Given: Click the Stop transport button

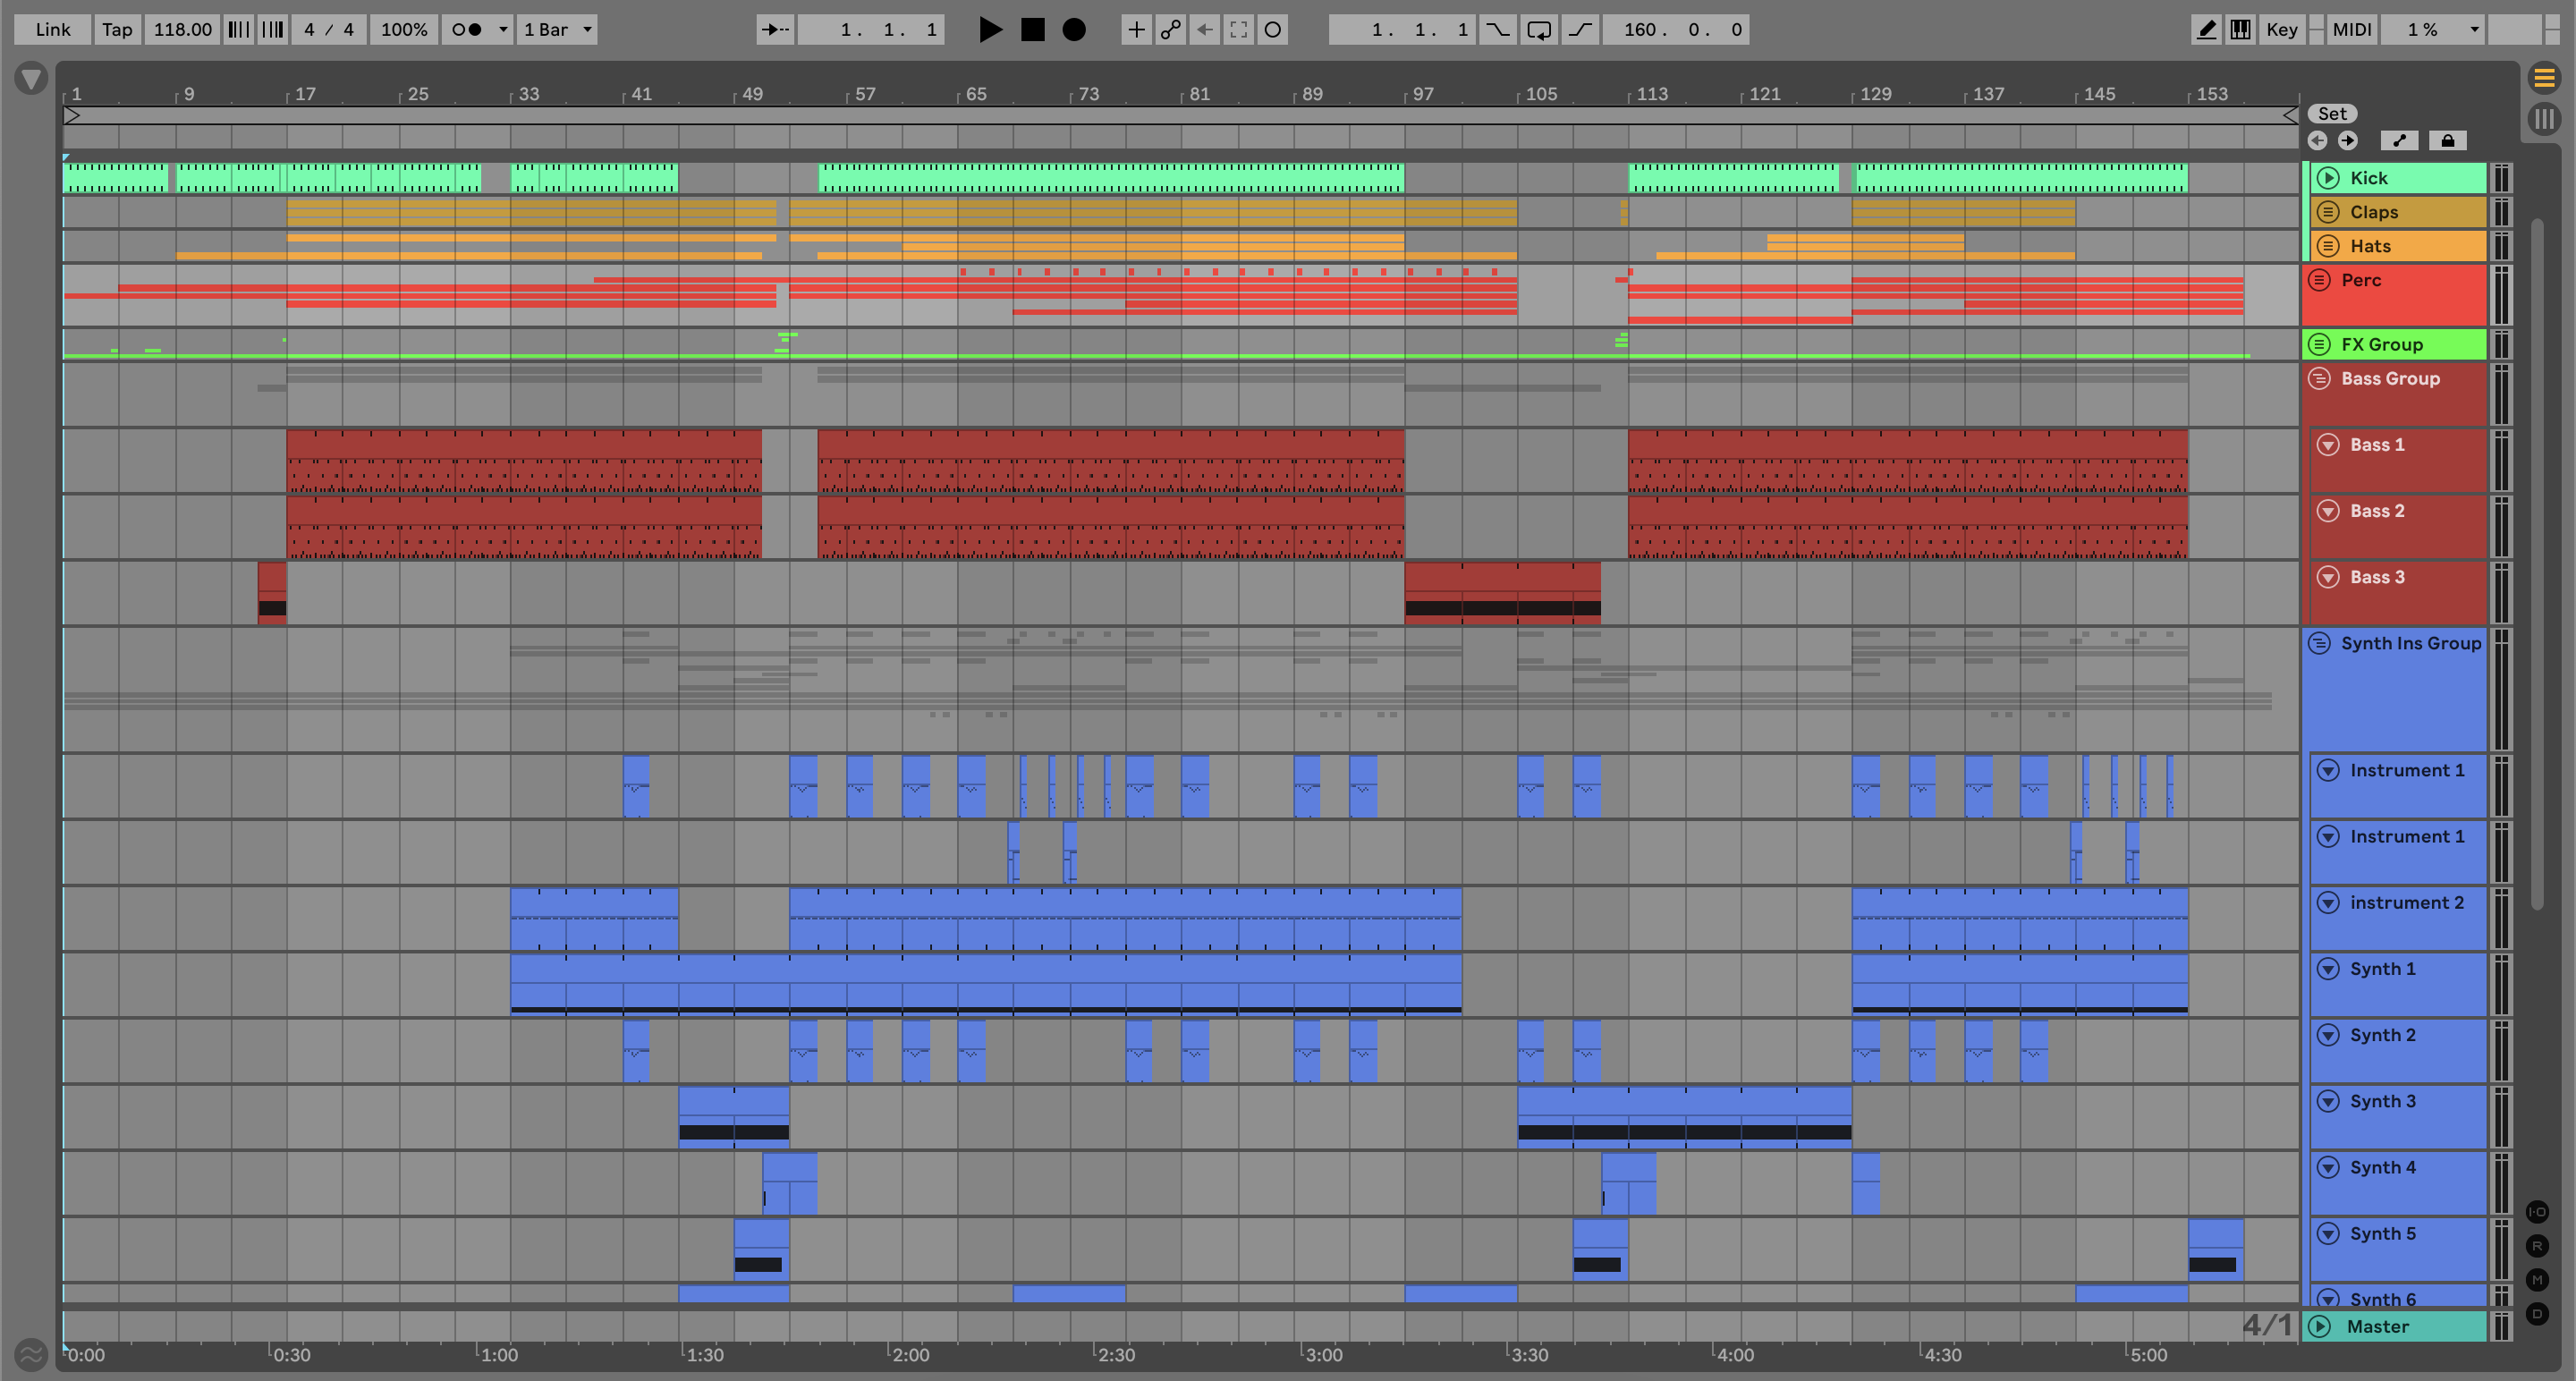Looking at the screenshot, I should click(x=1032, y=29).
